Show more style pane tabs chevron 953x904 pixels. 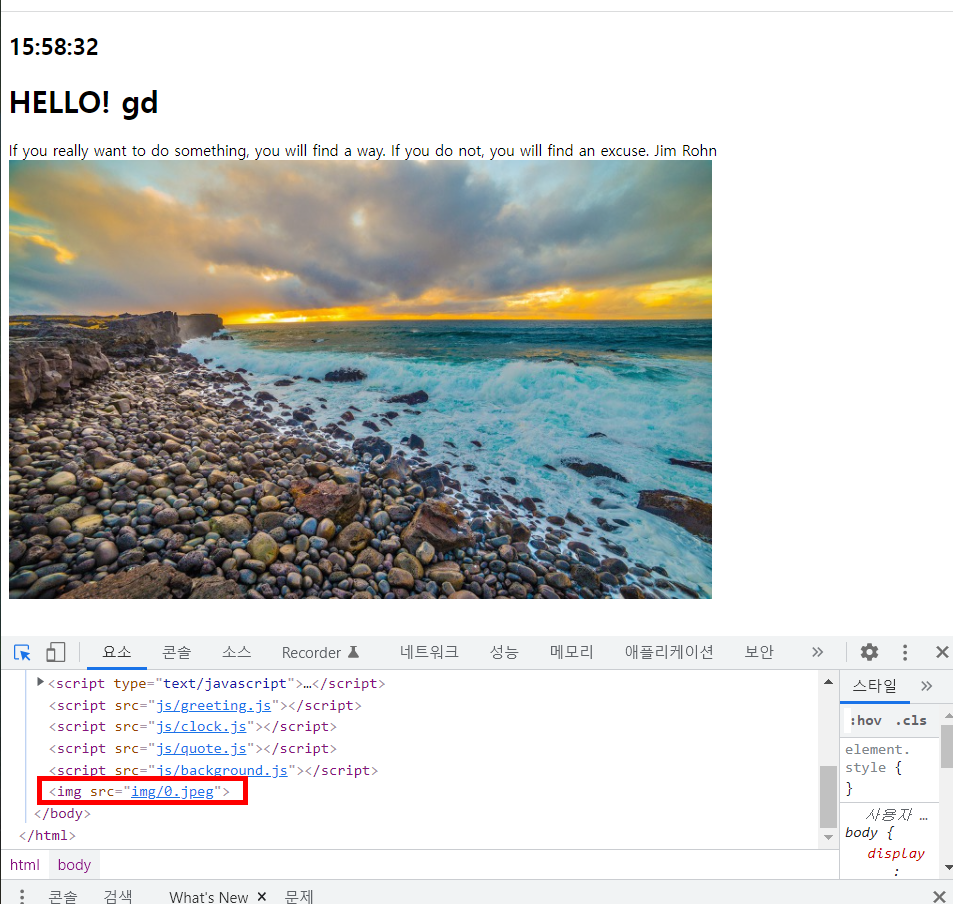coord(926,686)
